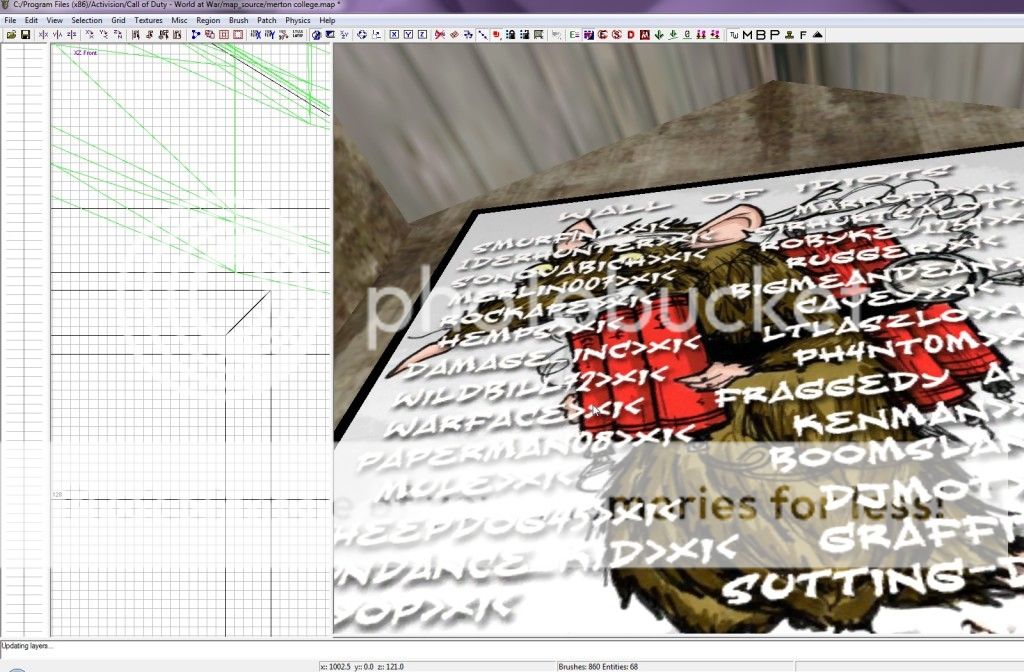Screen dimensions: 1024x672
Task: Toggle the Z axis lock button
Action: (x=422, y=35)
